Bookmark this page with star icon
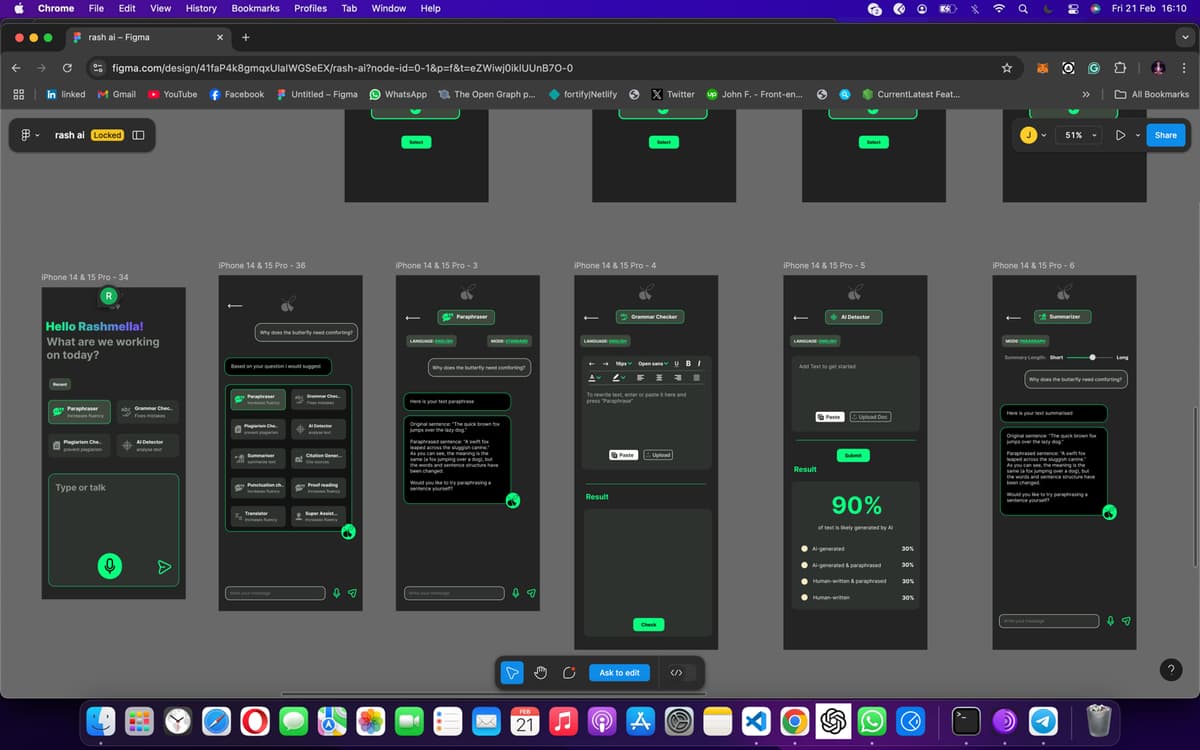 [x=1007, y=68]
